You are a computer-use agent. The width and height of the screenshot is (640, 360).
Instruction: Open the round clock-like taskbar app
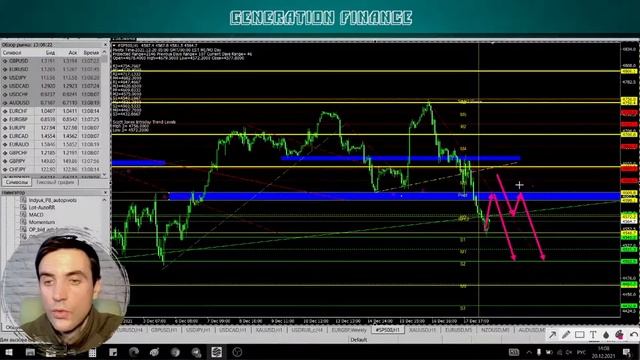(237, 352)
